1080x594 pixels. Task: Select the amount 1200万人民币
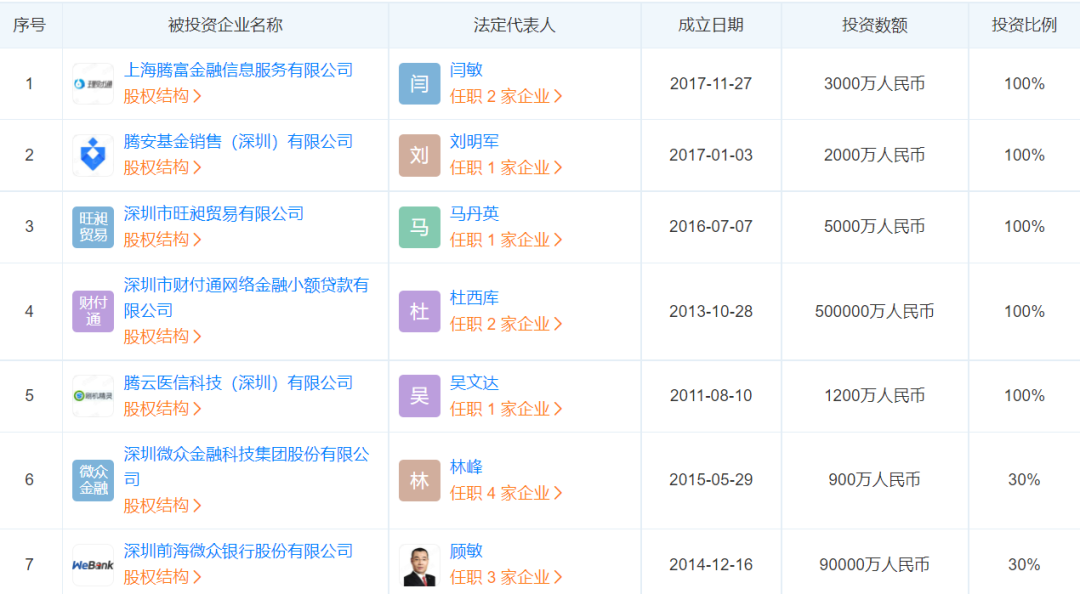tap(875, 396)
